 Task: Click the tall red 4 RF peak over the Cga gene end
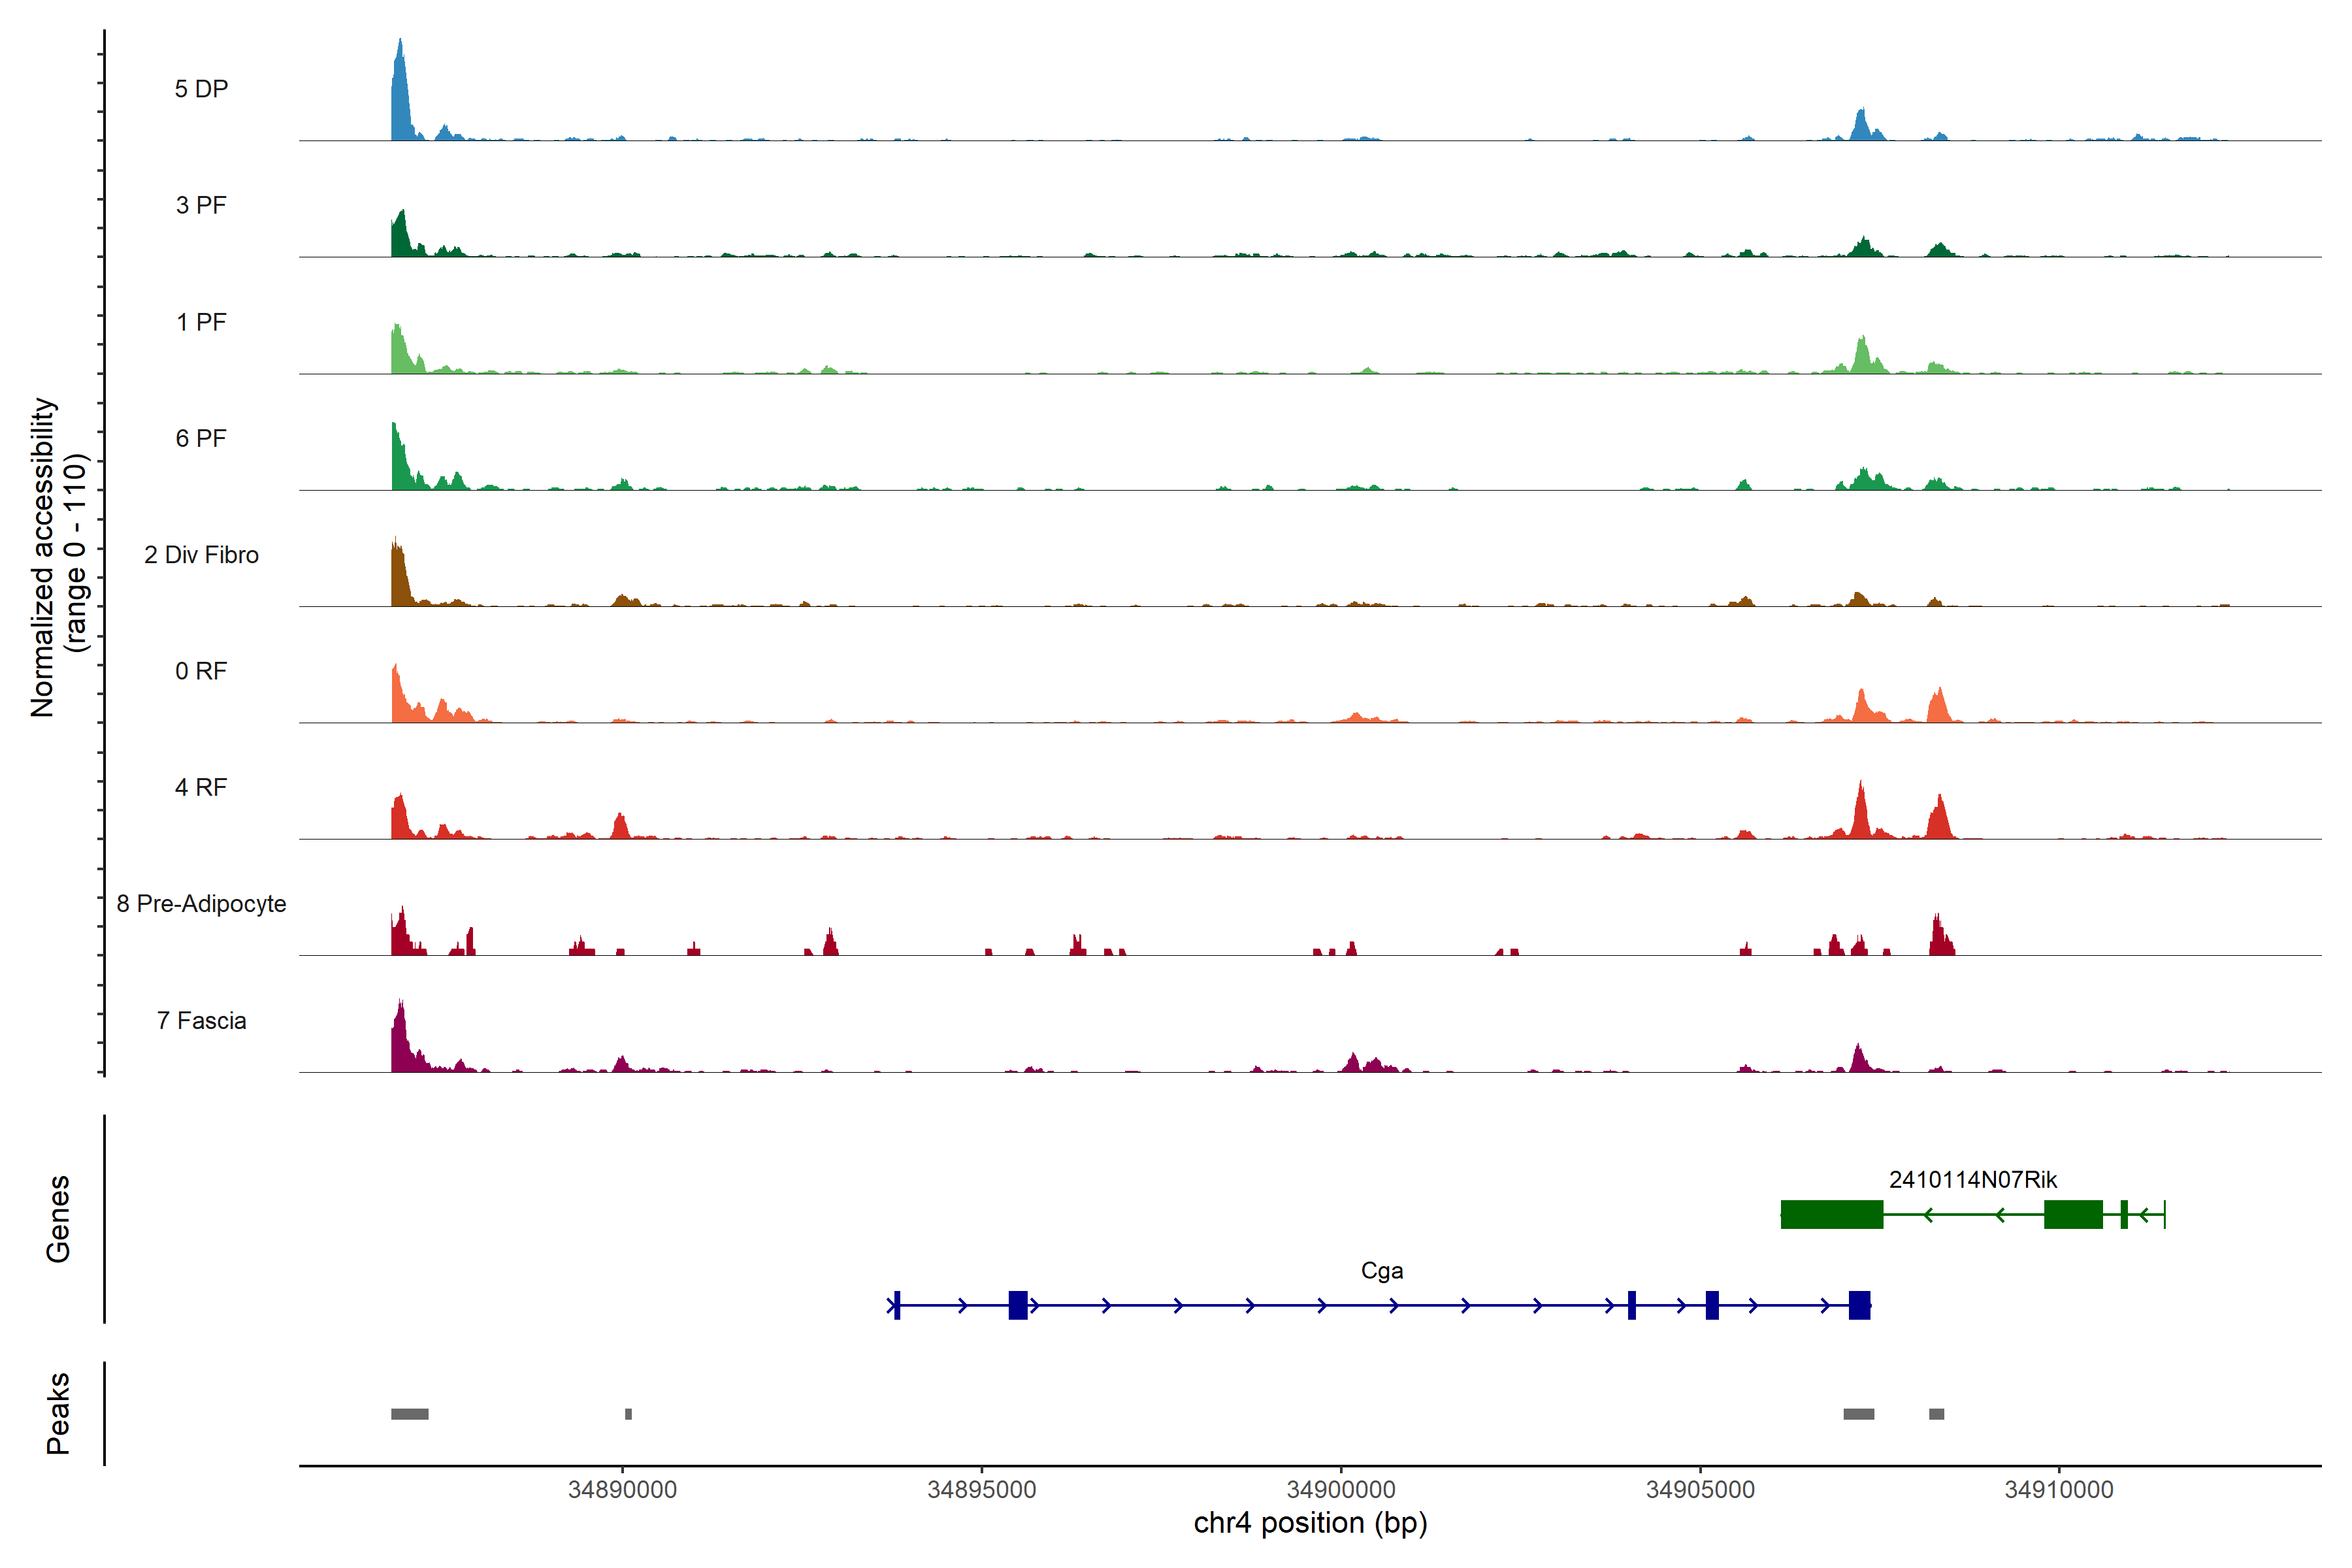pyautogui.click(x=1860, y=815)
